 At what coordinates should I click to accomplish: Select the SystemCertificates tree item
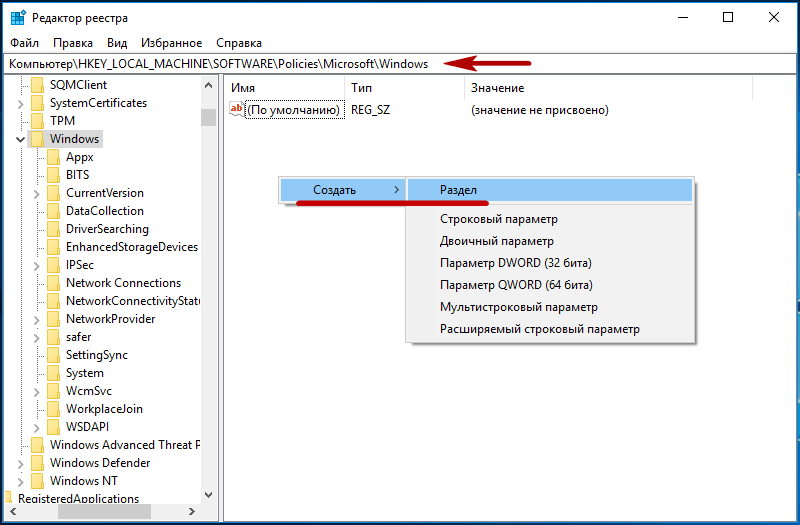coord(98,103)
